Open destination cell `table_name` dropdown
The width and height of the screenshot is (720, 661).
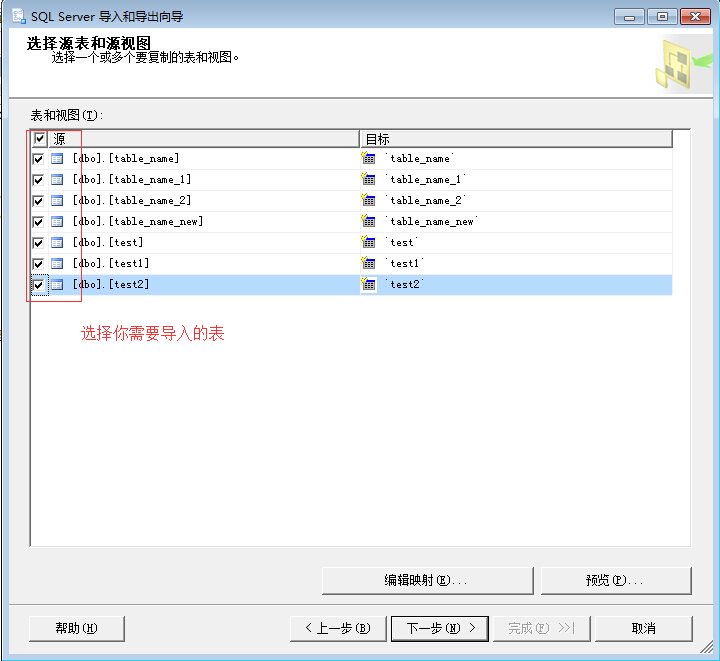point(516,158)
